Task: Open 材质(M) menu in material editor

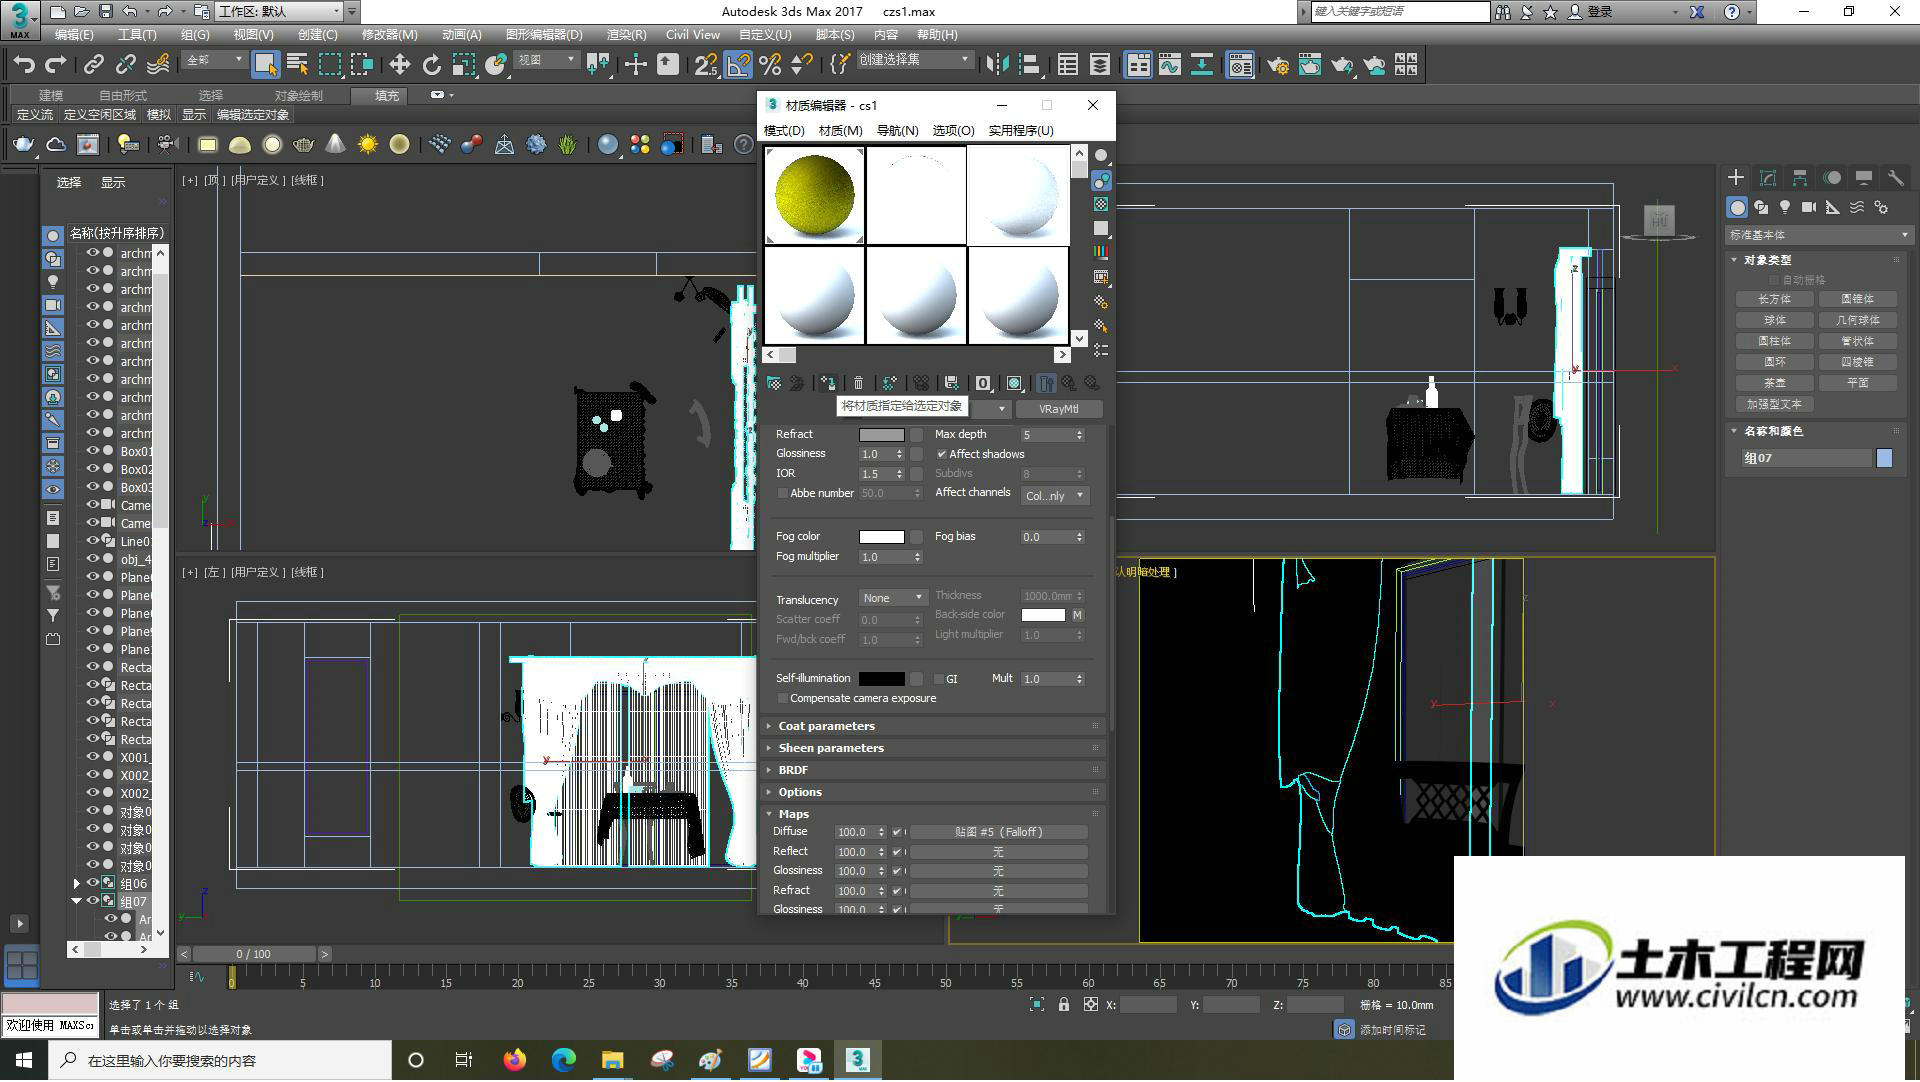Action: click(840, 131)
